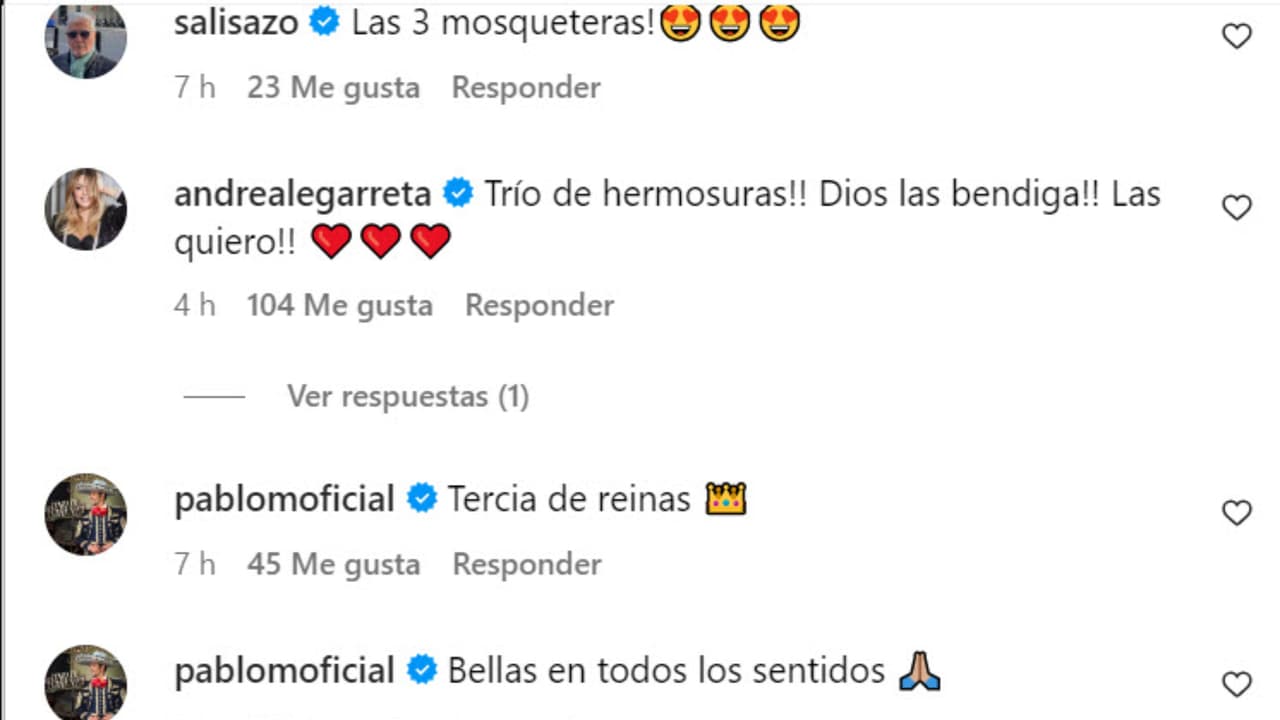1280x720 pixels.
Task: View likes via '104 Me gusta'
Action: 340,305
